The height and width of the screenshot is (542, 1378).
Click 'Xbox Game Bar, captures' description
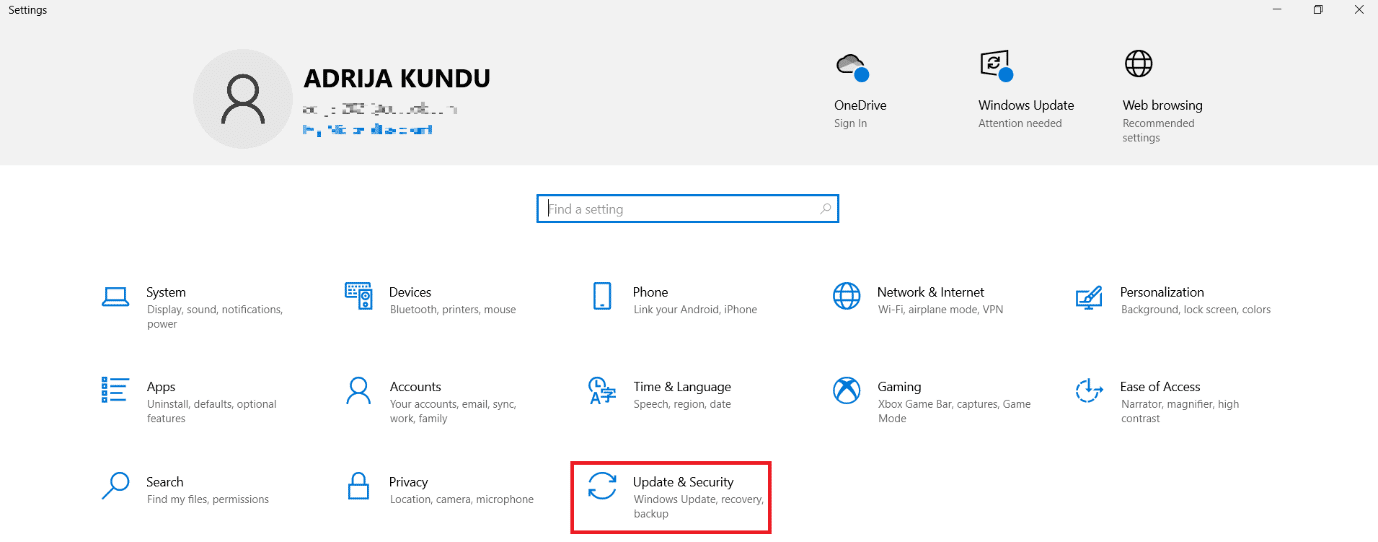[954, 411]
